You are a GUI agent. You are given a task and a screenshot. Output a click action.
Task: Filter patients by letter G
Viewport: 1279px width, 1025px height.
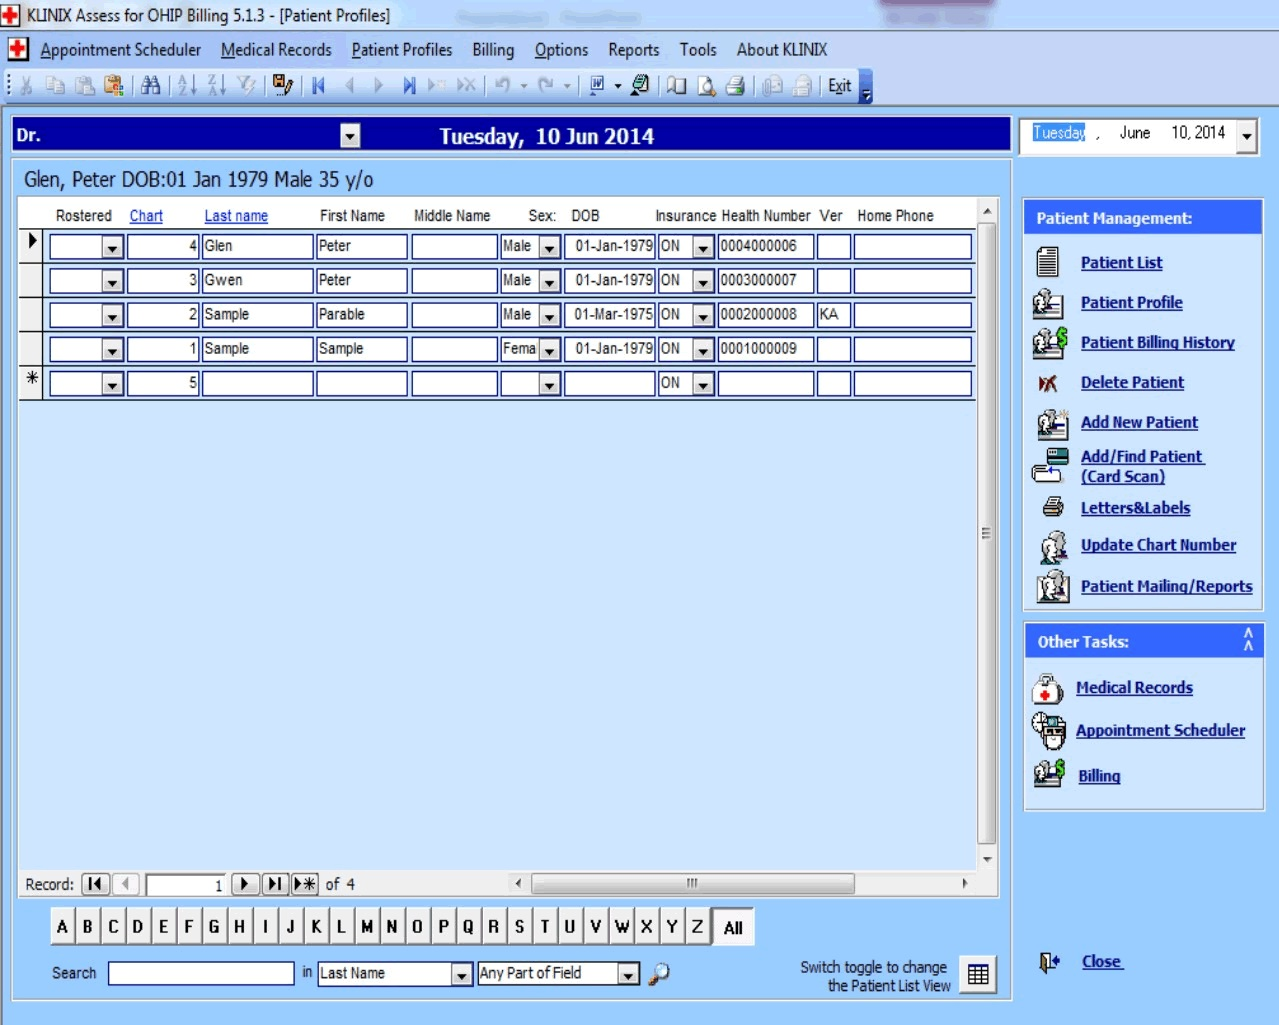pyautogui.click(x=214, y=927)
